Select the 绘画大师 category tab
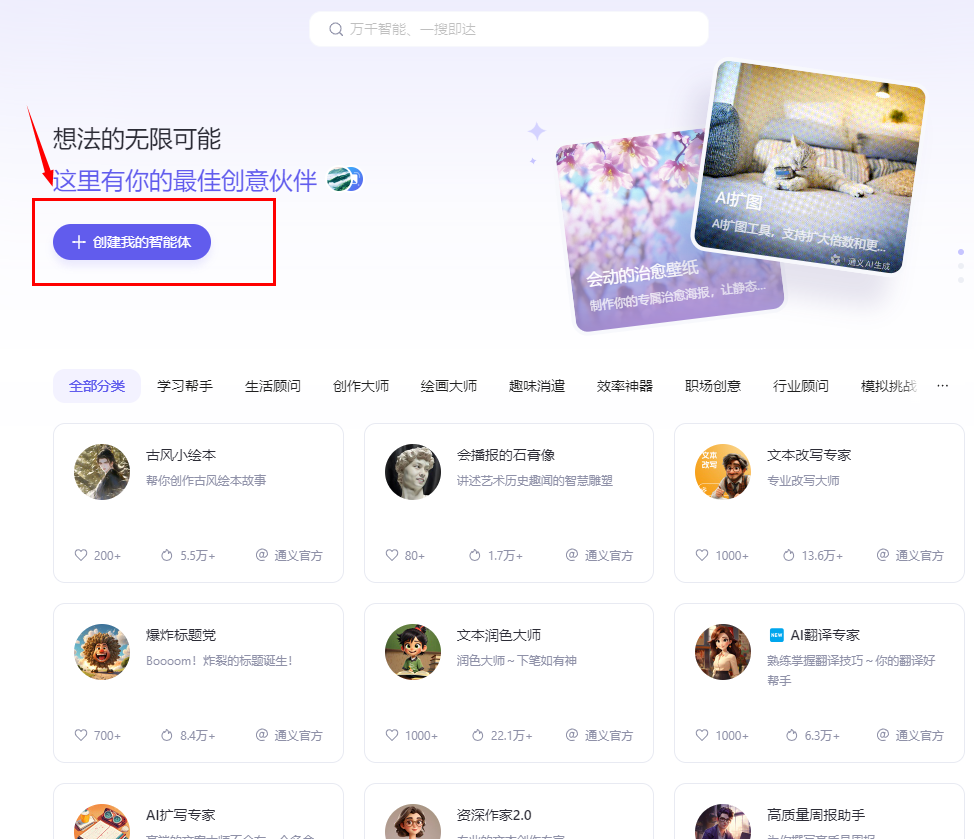Viewport: 974px width, 839px height. 448,385
